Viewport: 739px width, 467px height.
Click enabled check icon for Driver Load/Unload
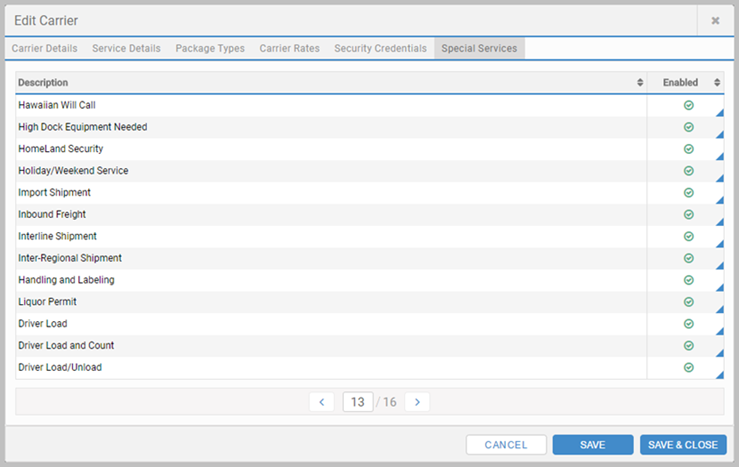pos(689,367)
